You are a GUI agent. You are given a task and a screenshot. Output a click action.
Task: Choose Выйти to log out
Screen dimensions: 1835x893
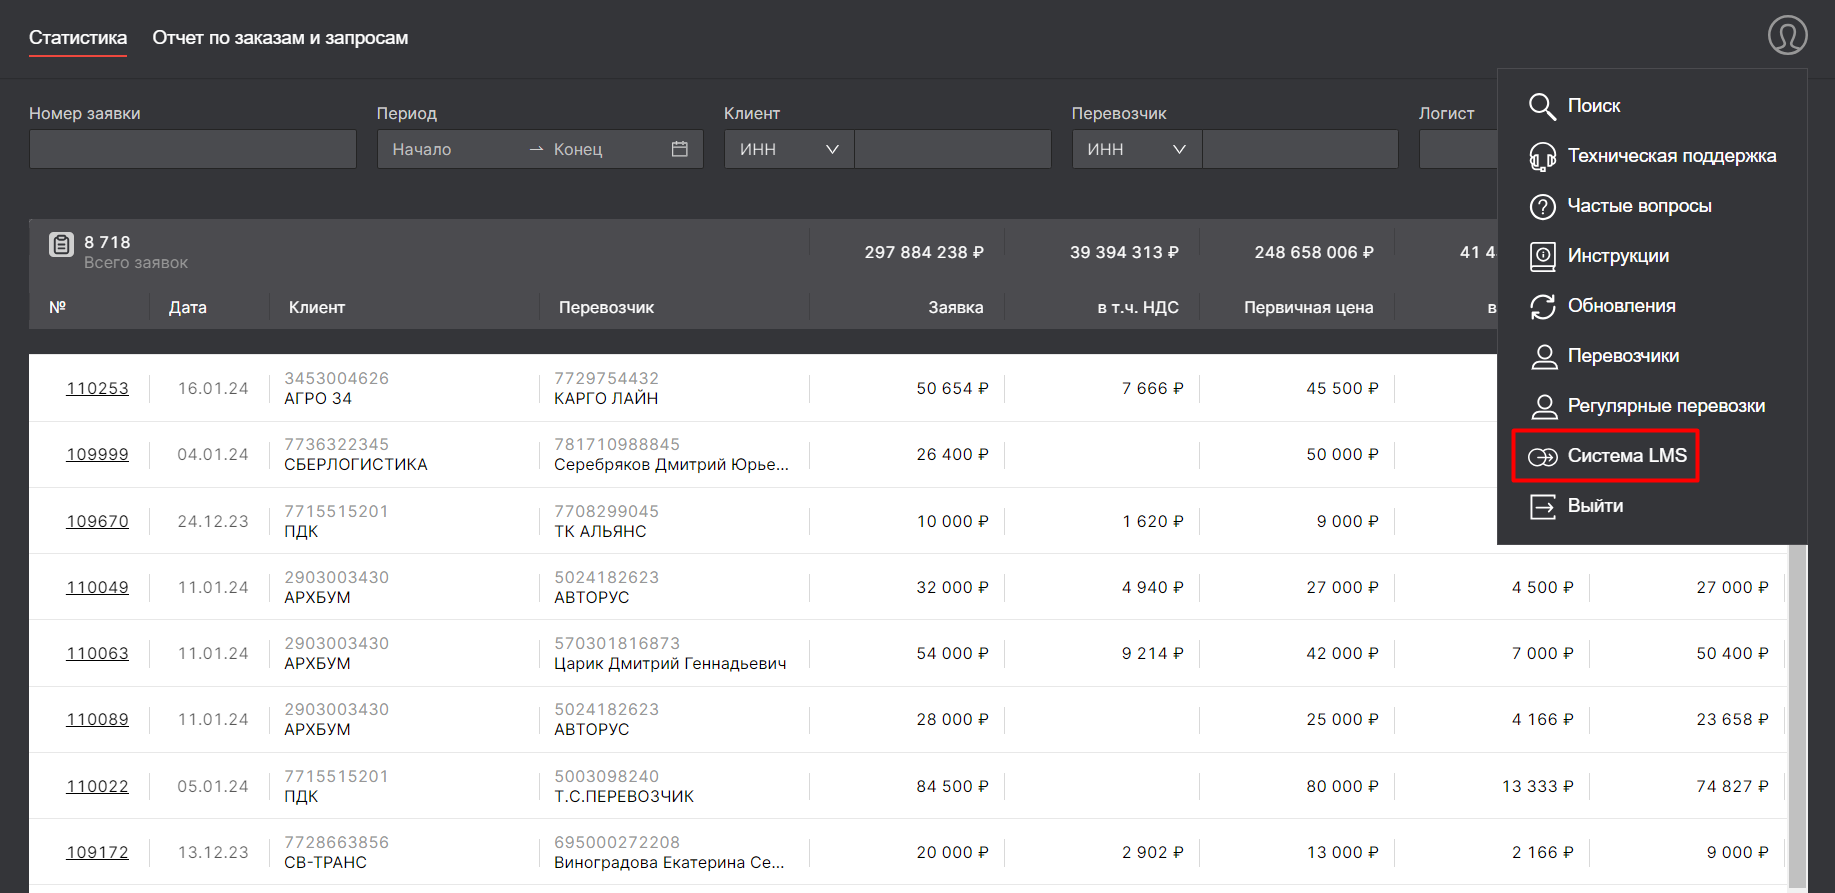pyautogui.click(x=1595, y=505)
